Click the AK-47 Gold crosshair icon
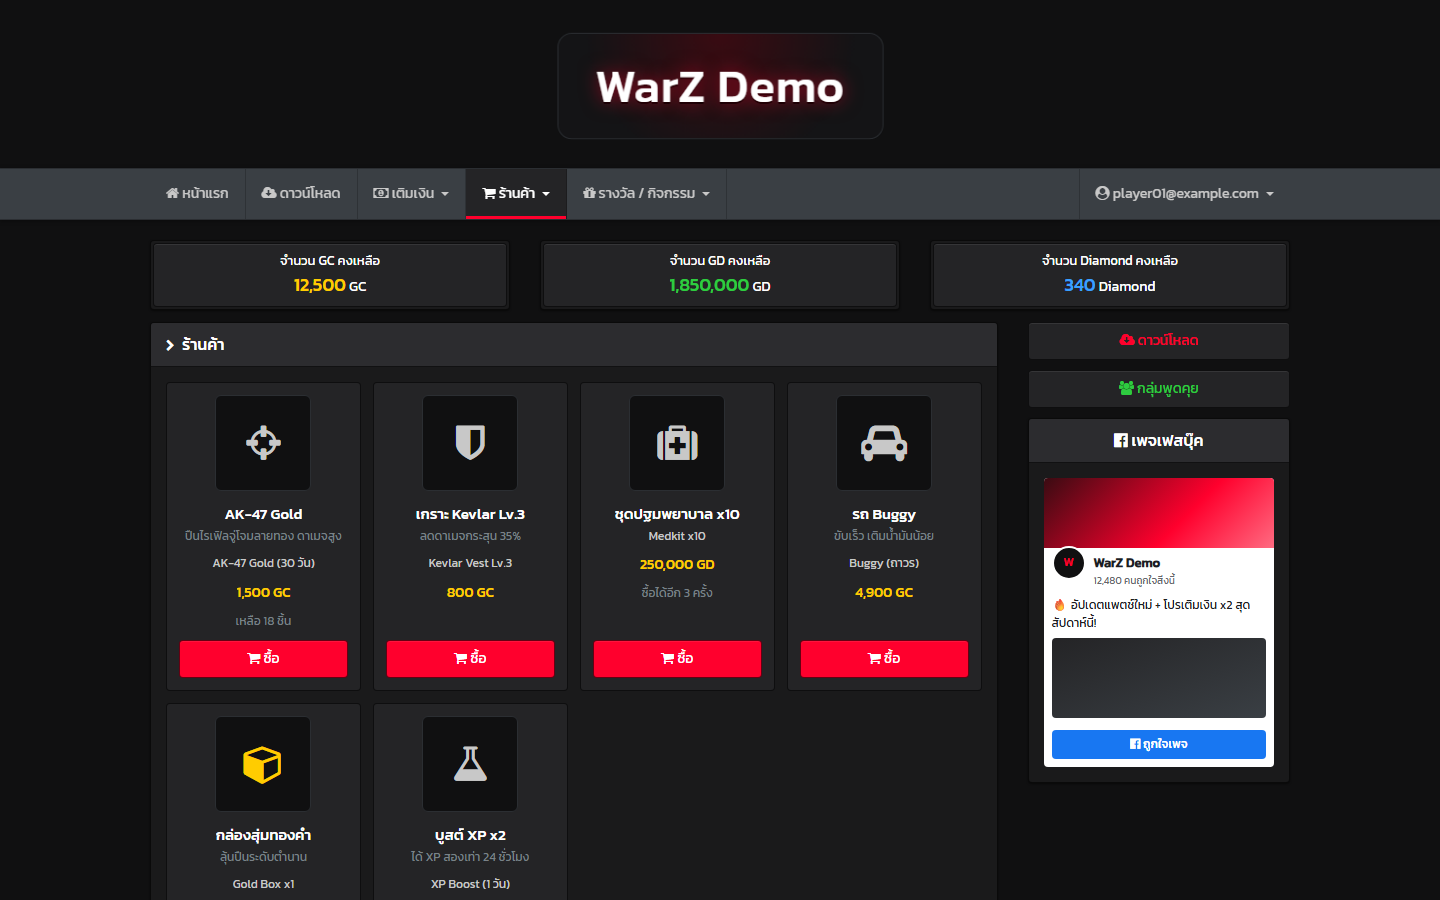Screen dimensions: 1440x900 pos(263,442)
